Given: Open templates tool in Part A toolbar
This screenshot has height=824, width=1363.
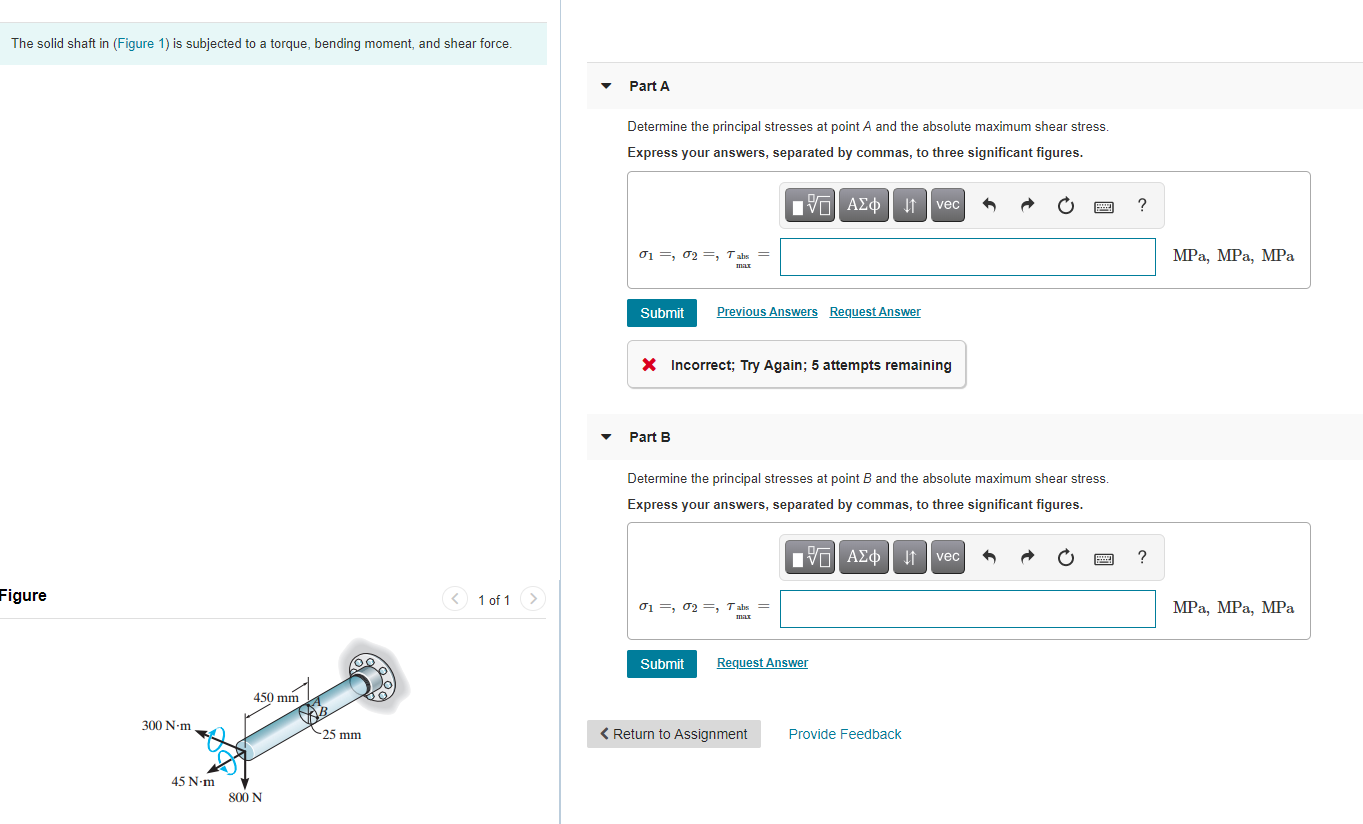Looking at the screenshot, I should 809,205.
